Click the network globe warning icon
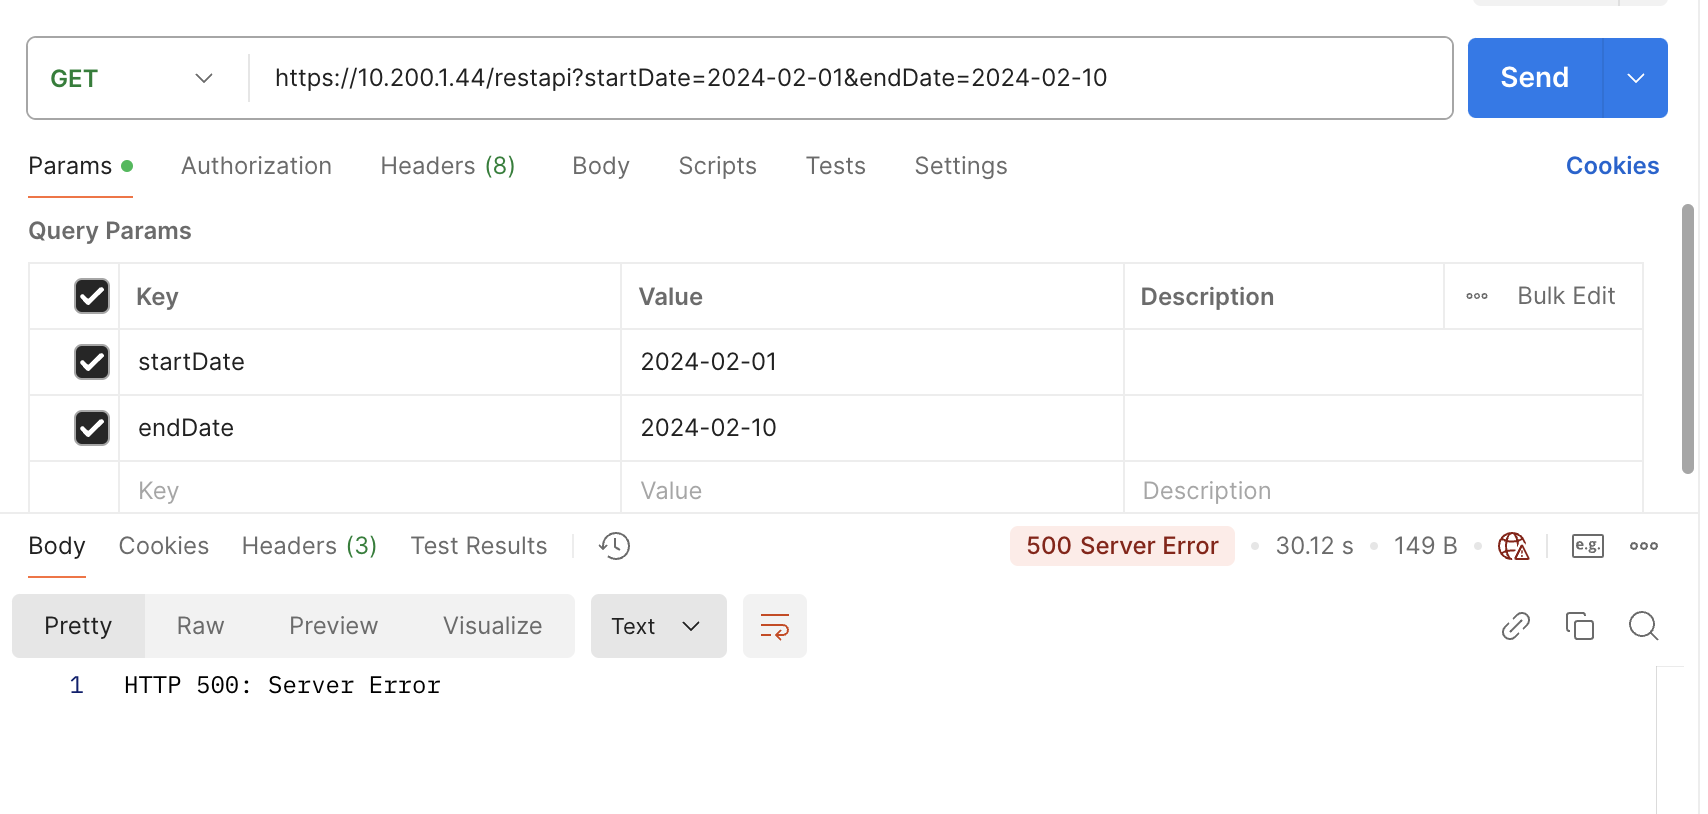This screenshot has height=814, width=1708. coord(1513,546)
